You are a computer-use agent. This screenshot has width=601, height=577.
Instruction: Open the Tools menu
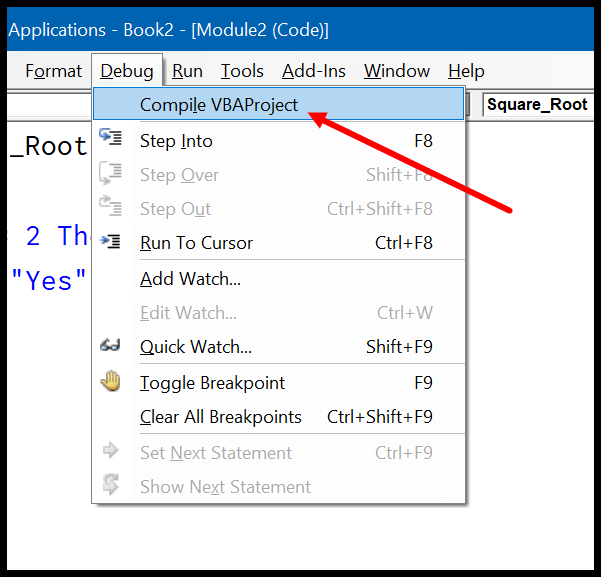(x=242, y=71)
